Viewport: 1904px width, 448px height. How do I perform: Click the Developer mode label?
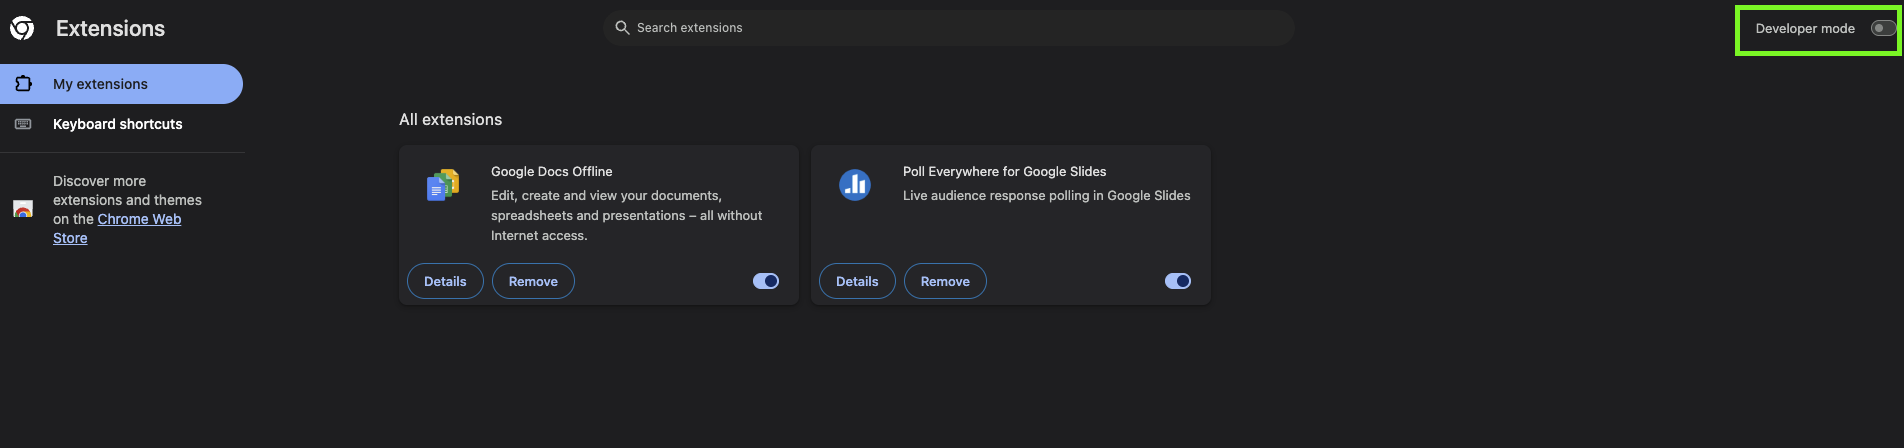1805,28
